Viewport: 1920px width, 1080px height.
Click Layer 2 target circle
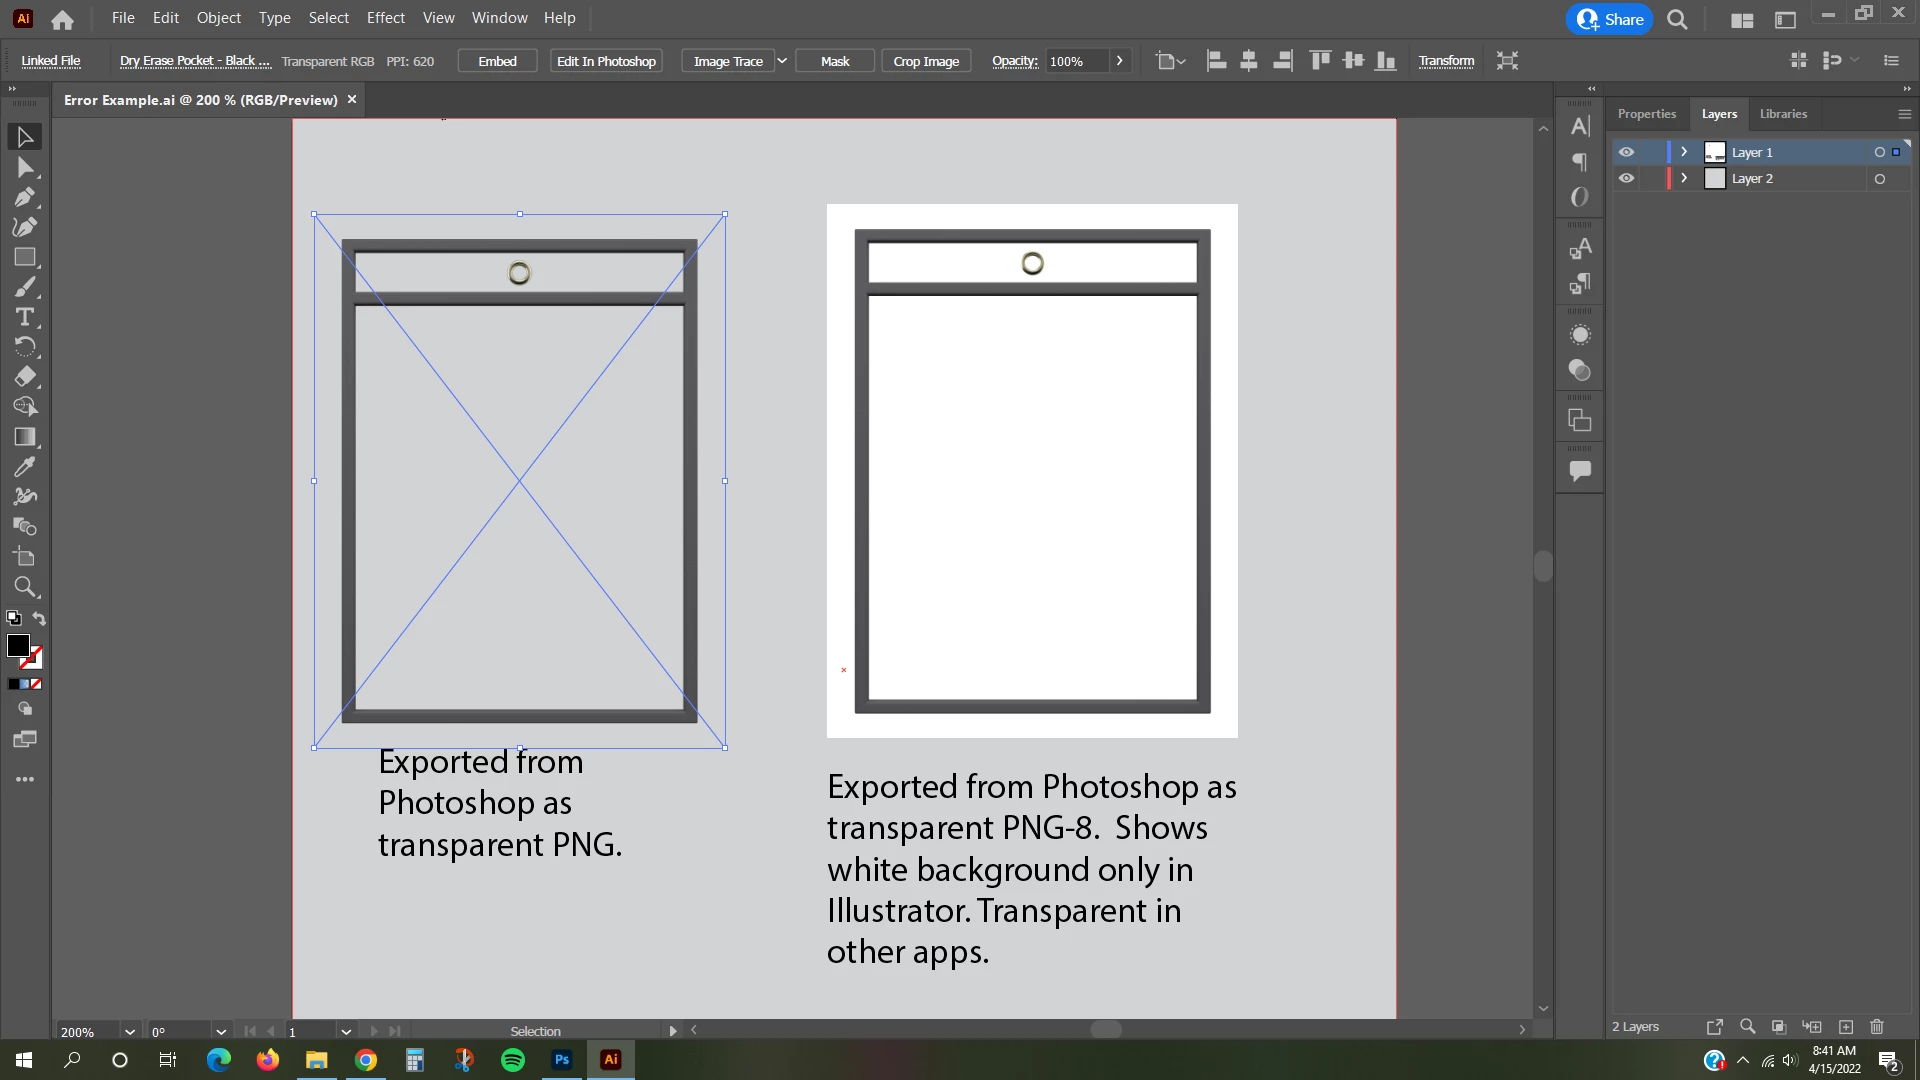pyautogui.click(x=1880, y=179)
